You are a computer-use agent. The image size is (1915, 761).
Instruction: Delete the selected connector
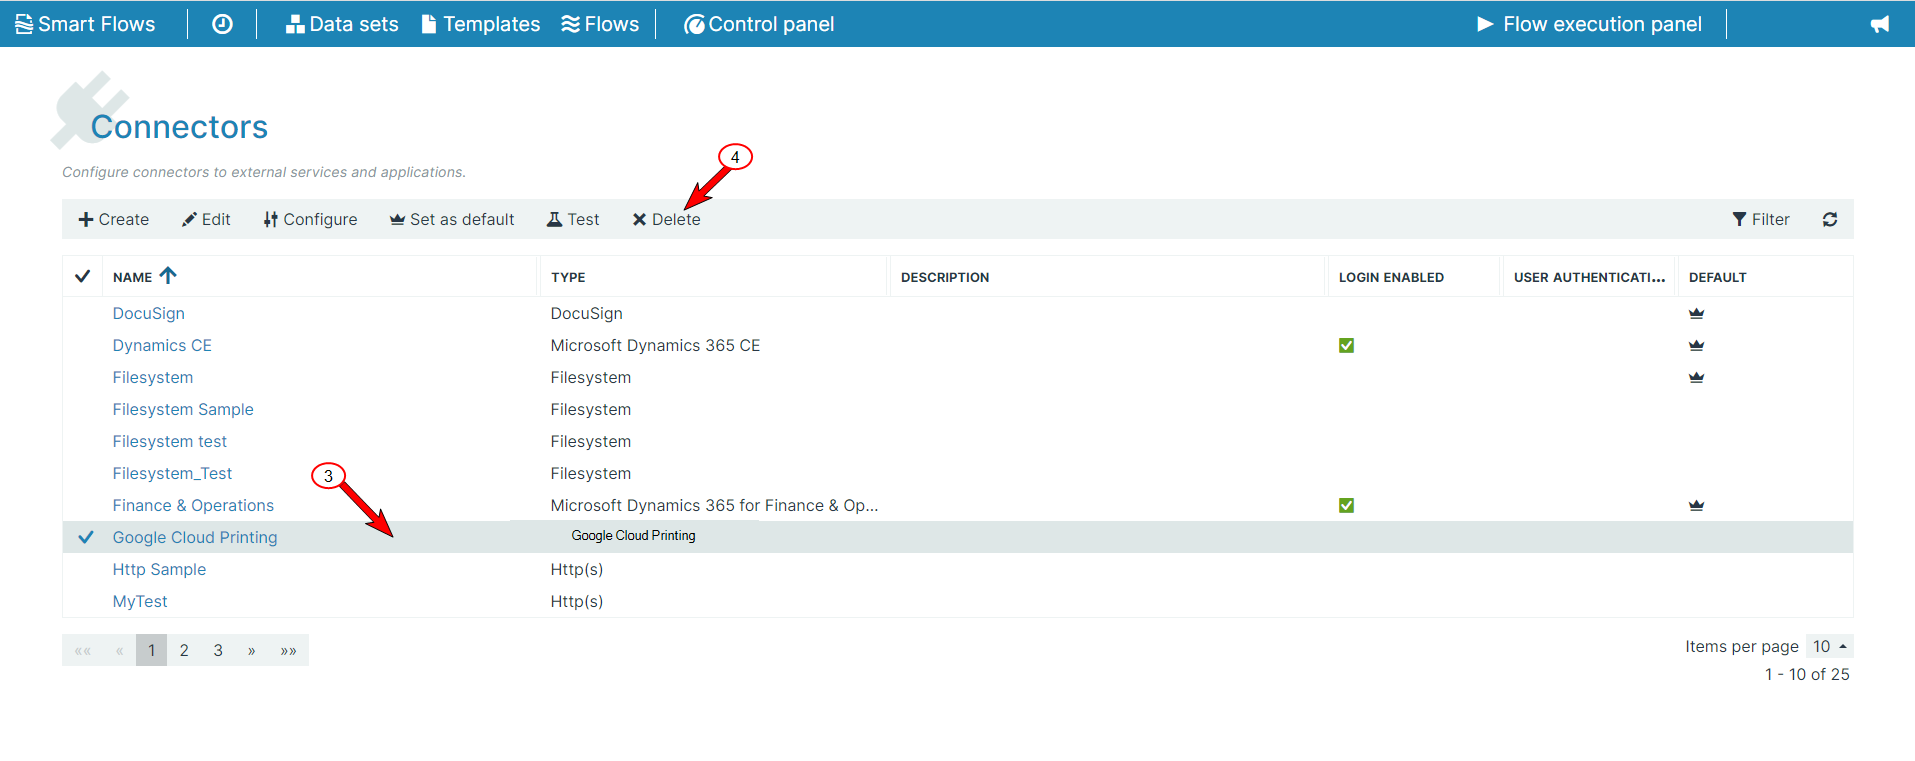666,219
